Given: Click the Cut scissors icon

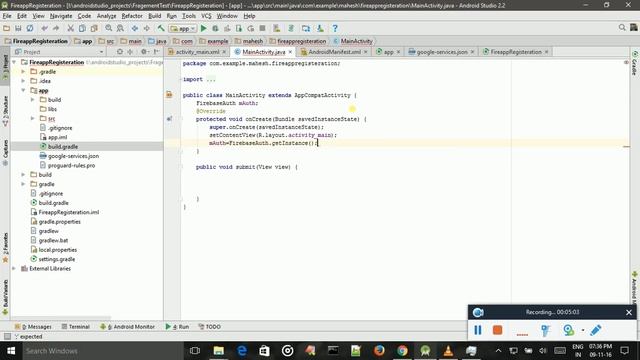Looking at the screenshot, I should click(71, 28).
